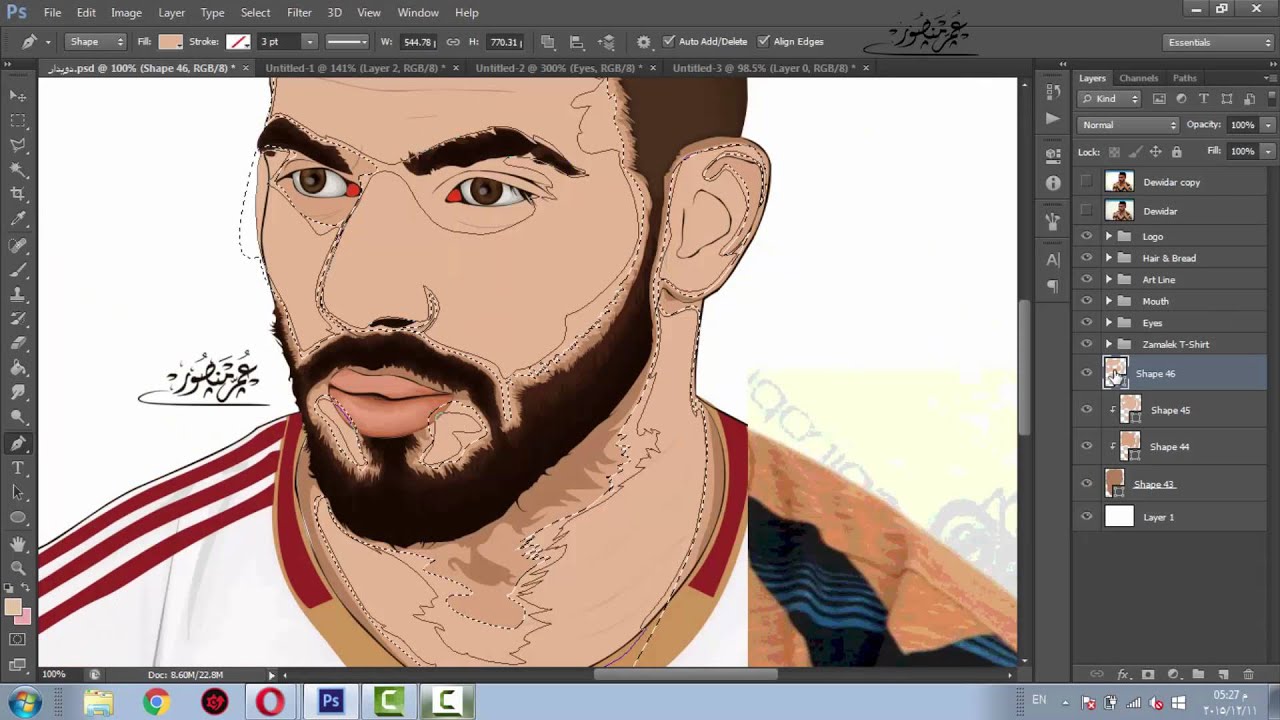Hide the Hair & Bread group

click(1086, 258)
